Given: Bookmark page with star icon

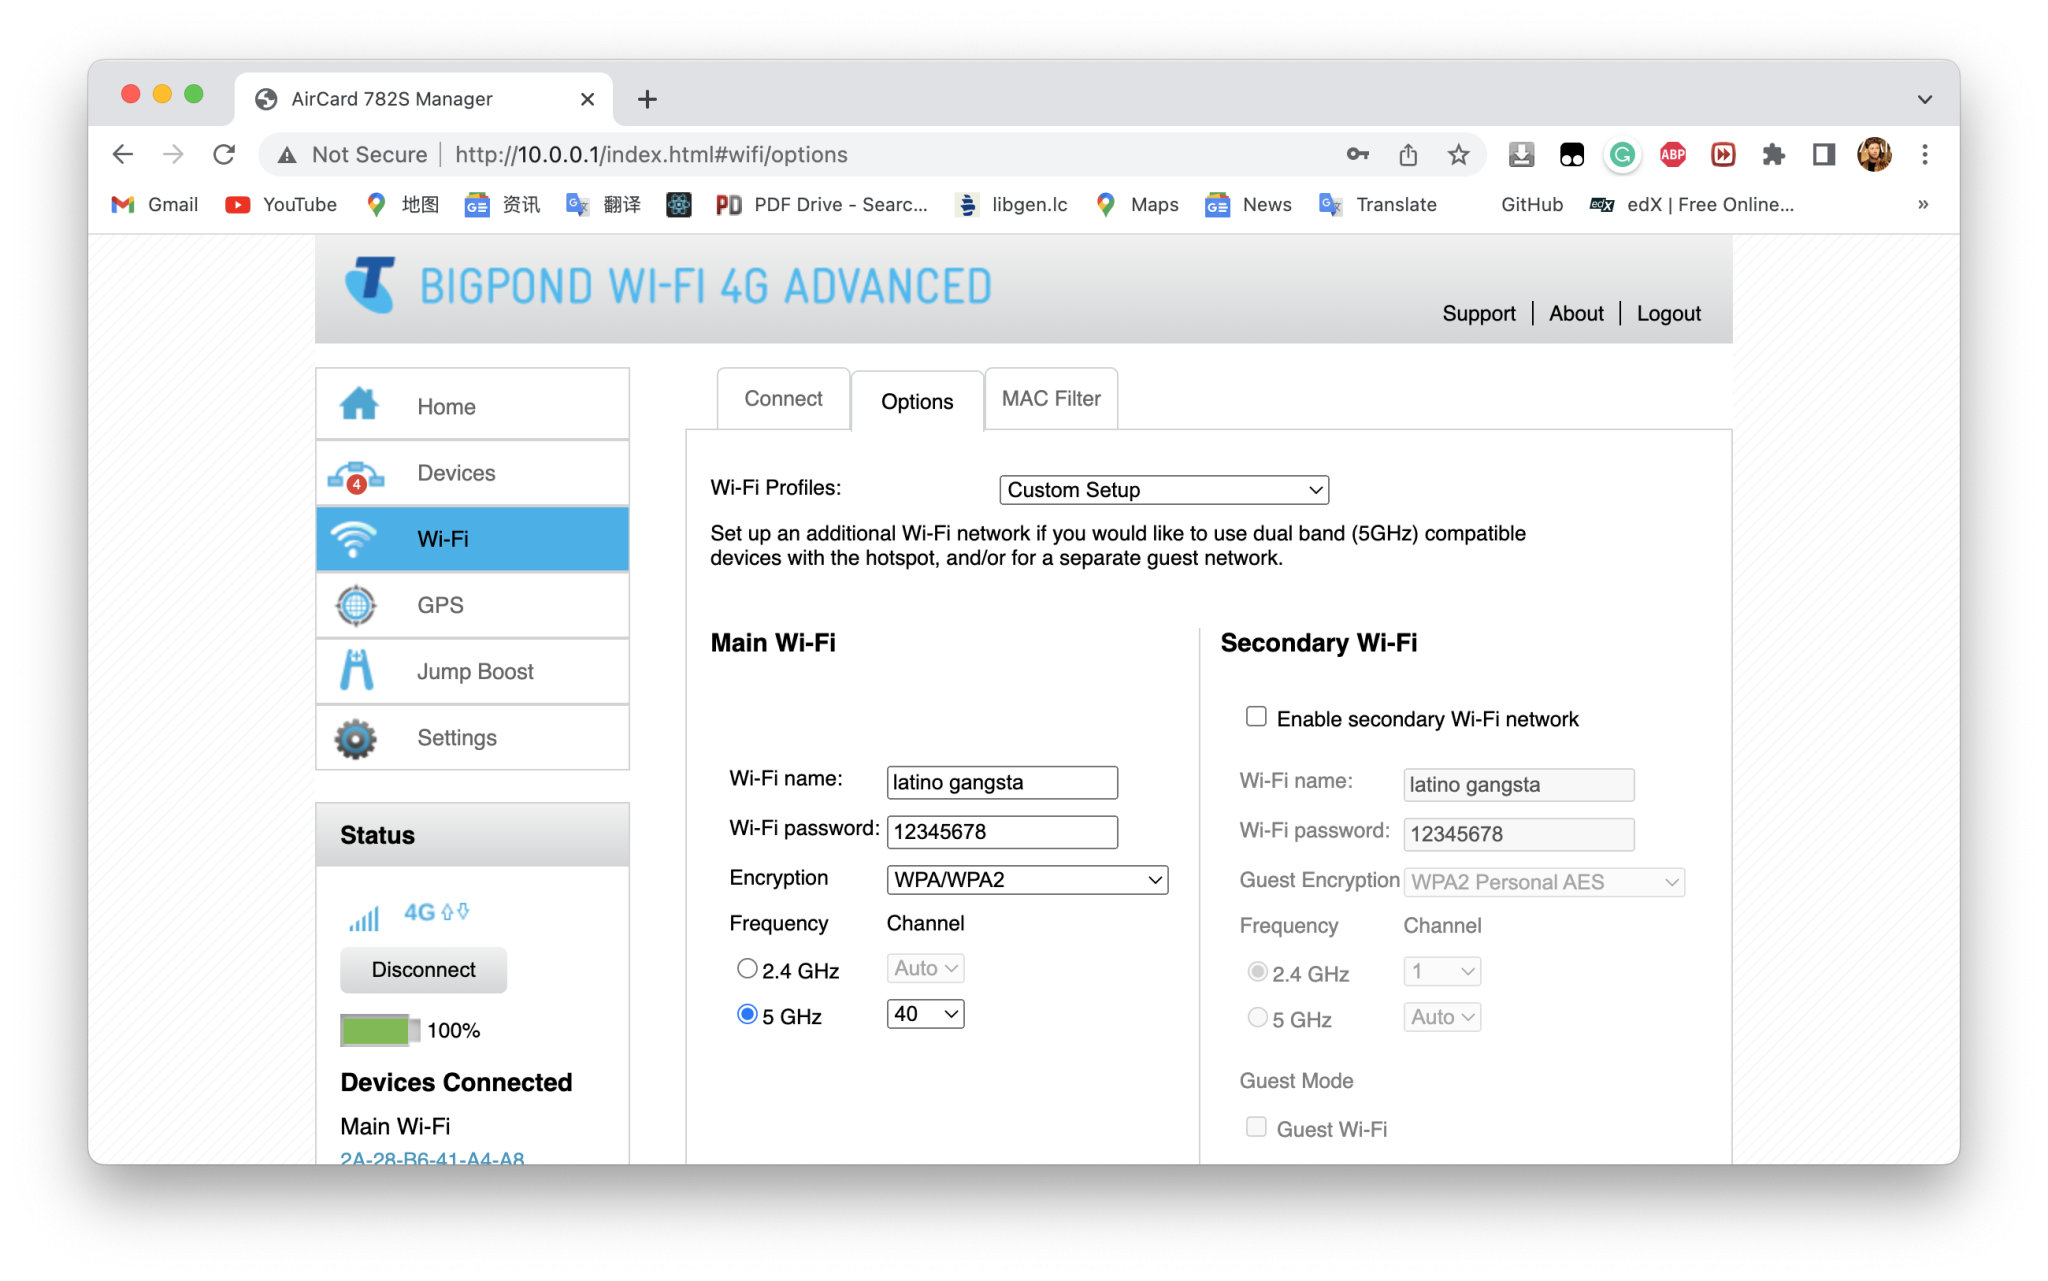Looking at the screenshot, I should click(x=1458, y=155).
